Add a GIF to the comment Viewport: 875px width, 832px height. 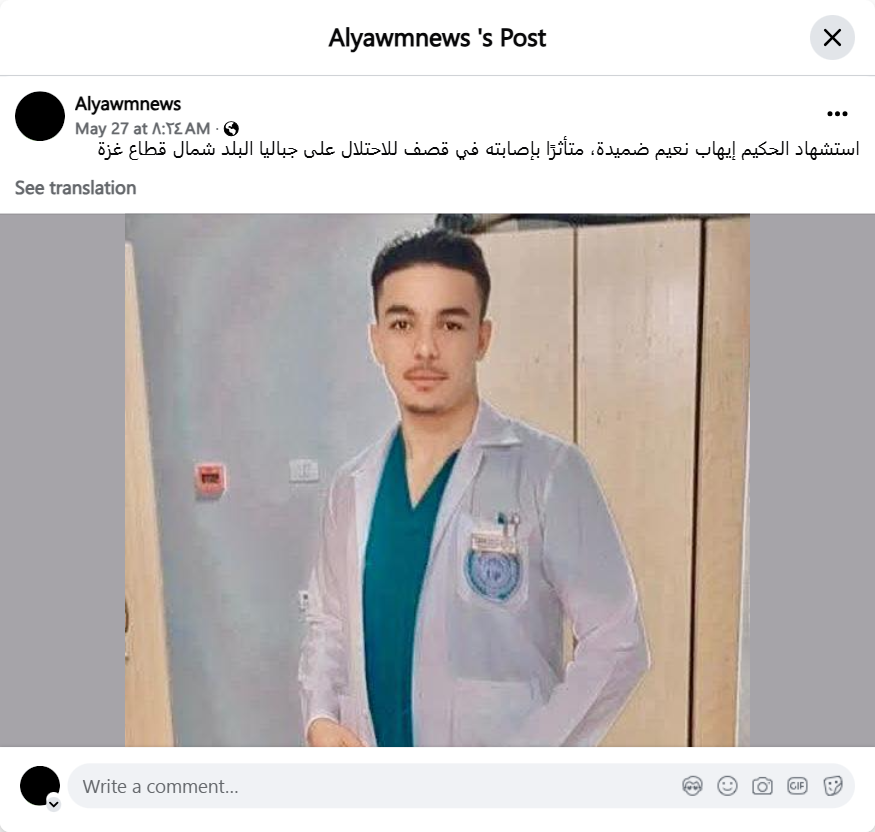(797, 786)
